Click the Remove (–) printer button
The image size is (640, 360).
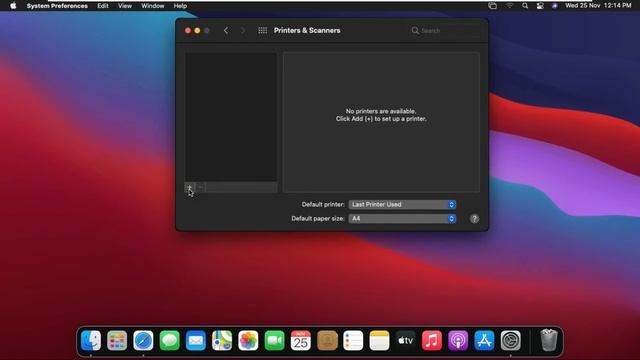[x=200, y=187]
